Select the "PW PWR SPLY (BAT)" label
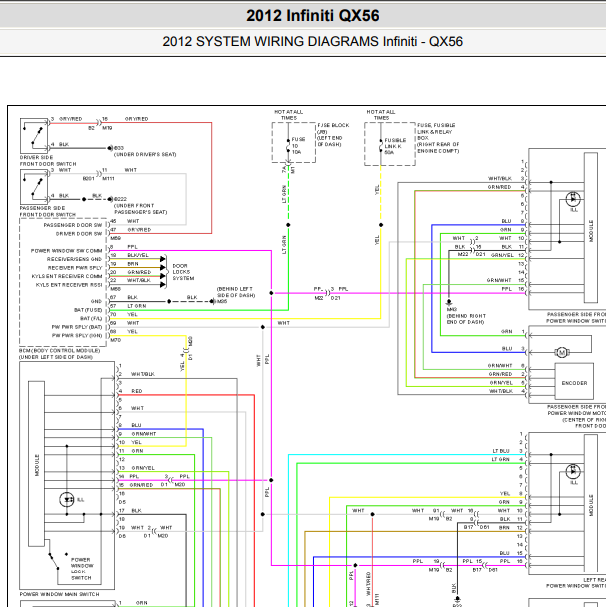 pyautogui.click(x=77, y=327)
